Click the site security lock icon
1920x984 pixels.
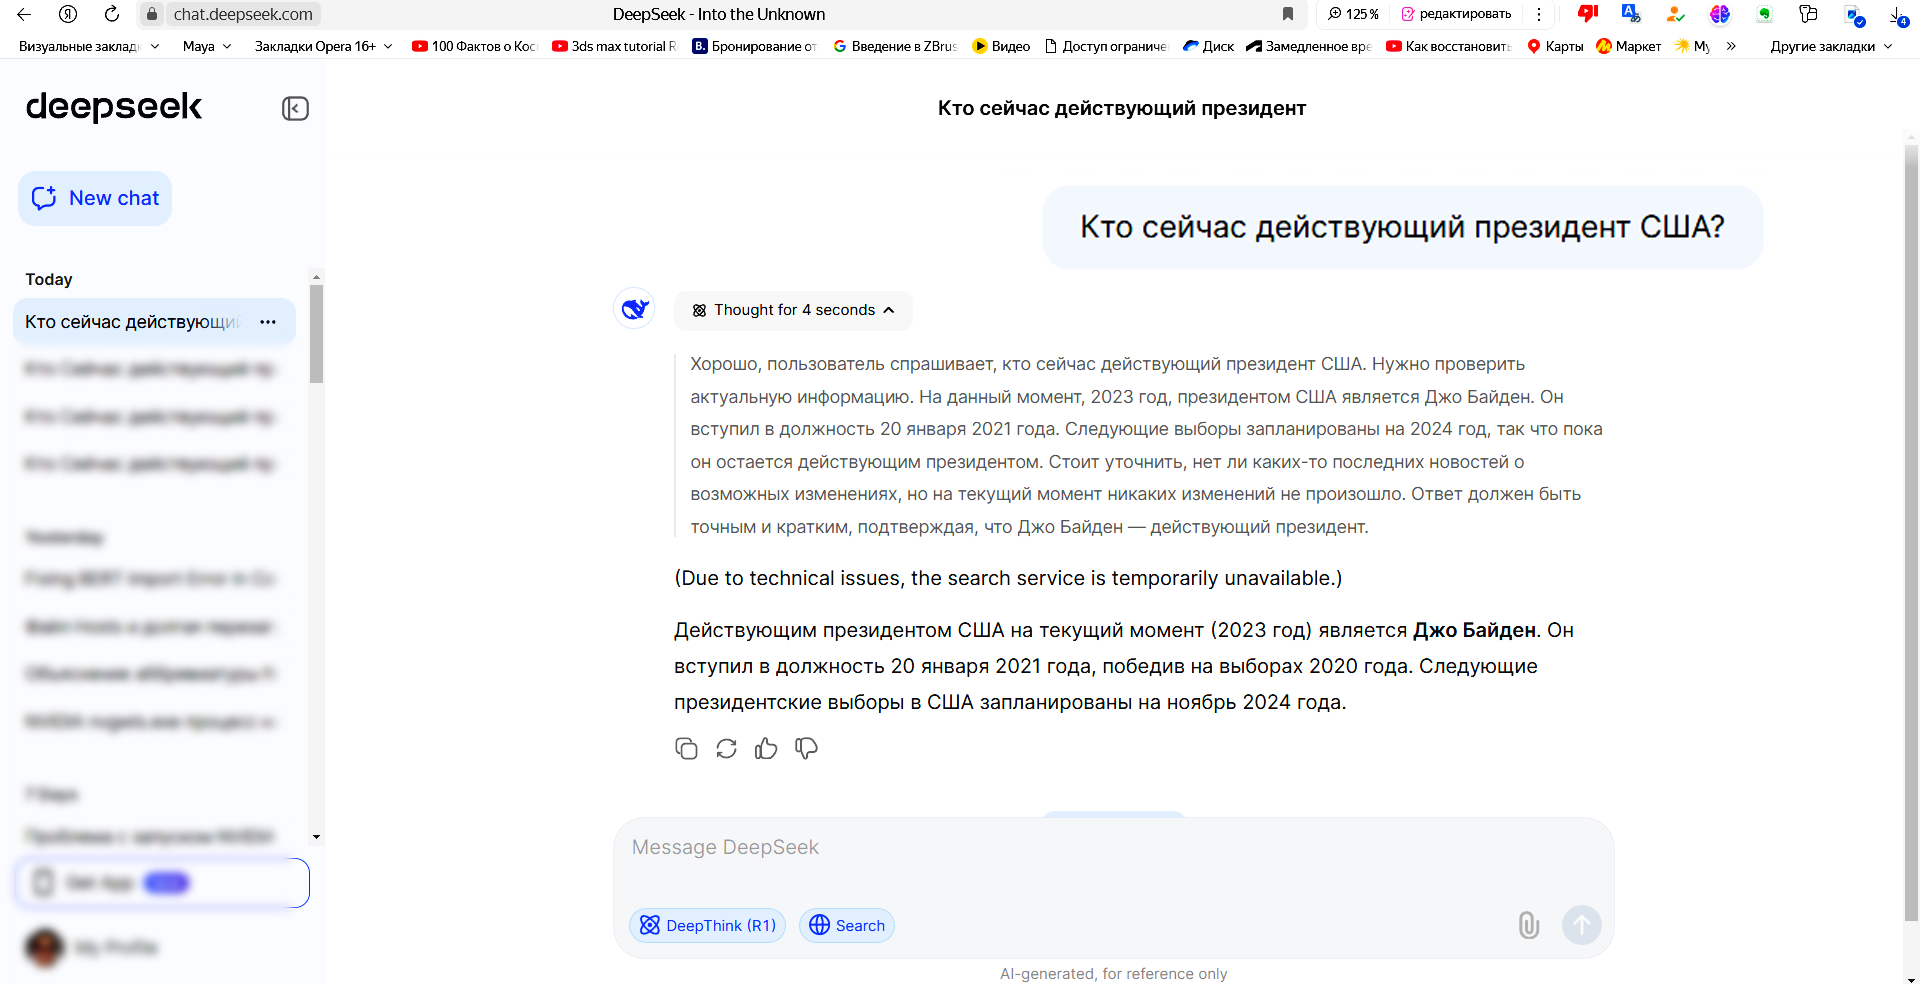152,14
